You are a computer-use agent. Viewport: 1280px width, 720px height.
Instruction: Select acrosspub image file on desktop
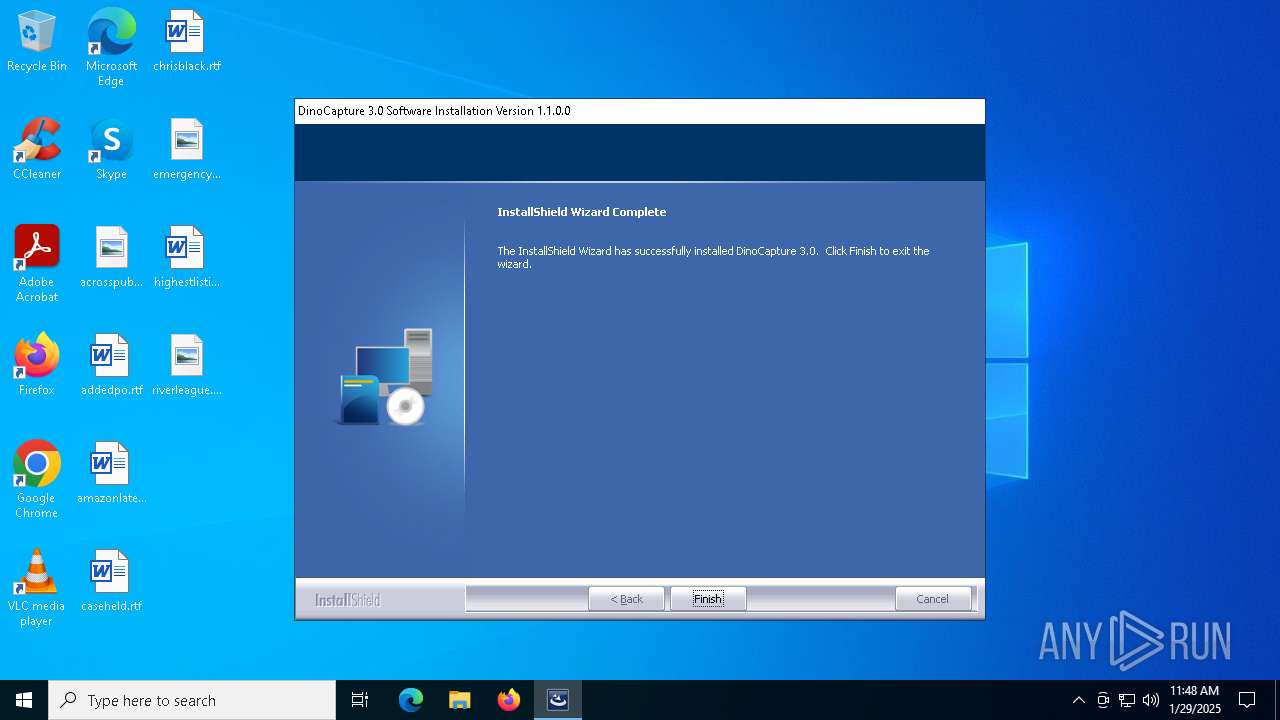point(111,258)
